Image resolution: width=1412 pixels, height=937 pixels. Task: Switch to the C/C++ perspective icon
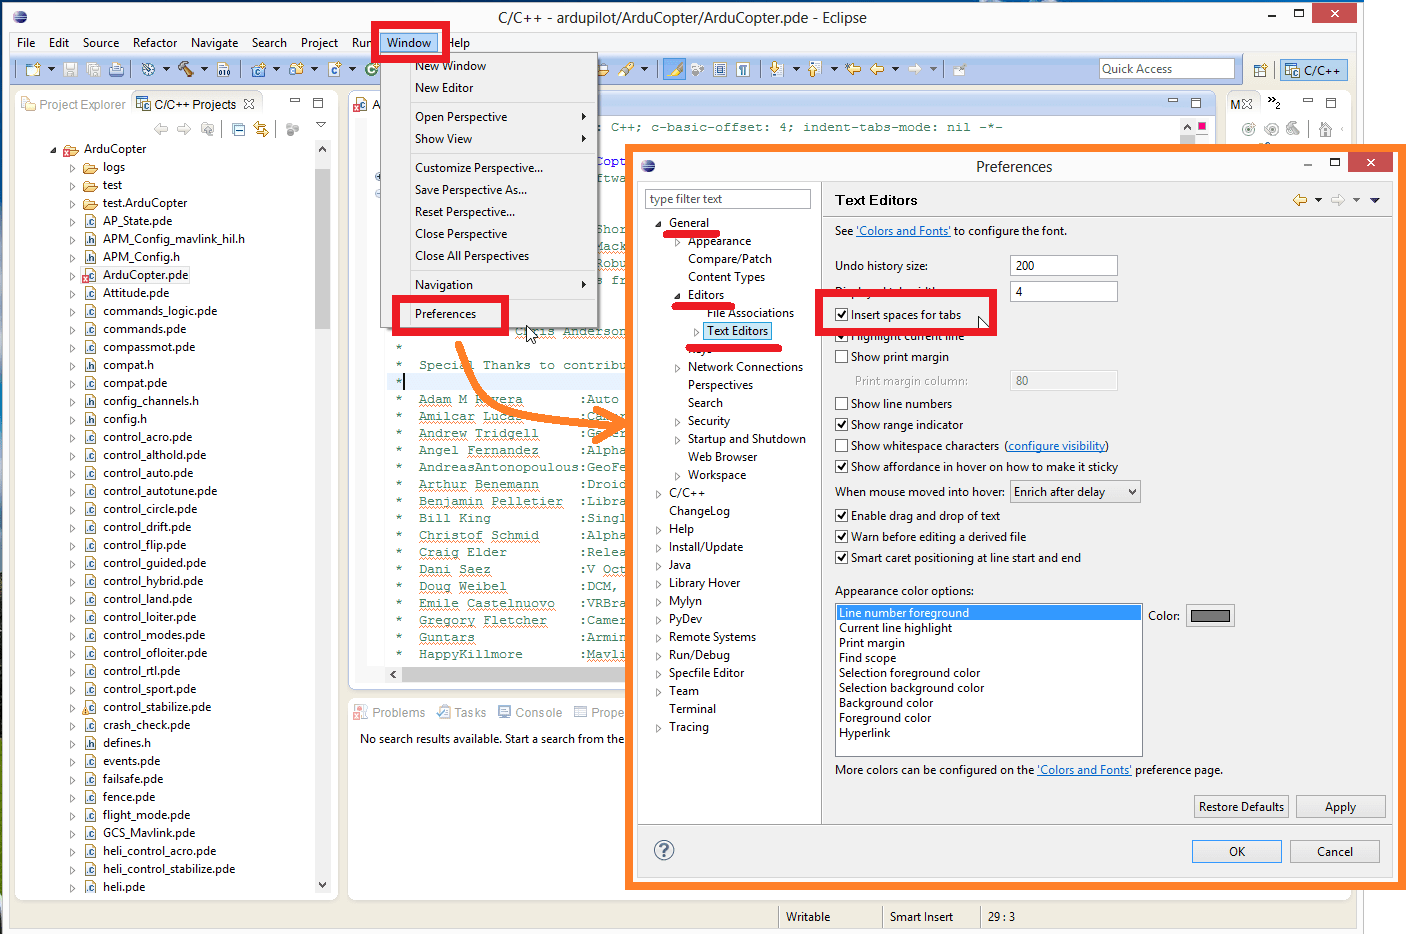pos(1315,70)
